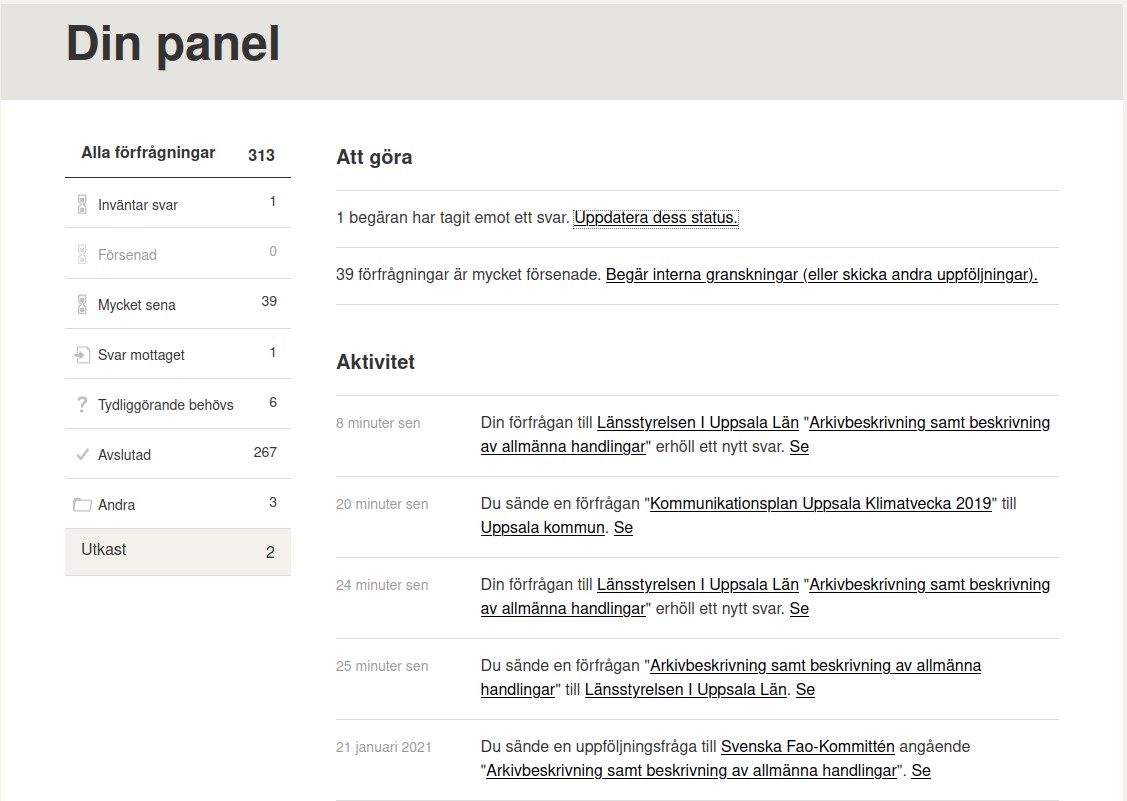Image resolution: width=1127 pixels, height=801 pixels.
Task: Filter by Avslutad requests
Action: click(x=178, y=454)
